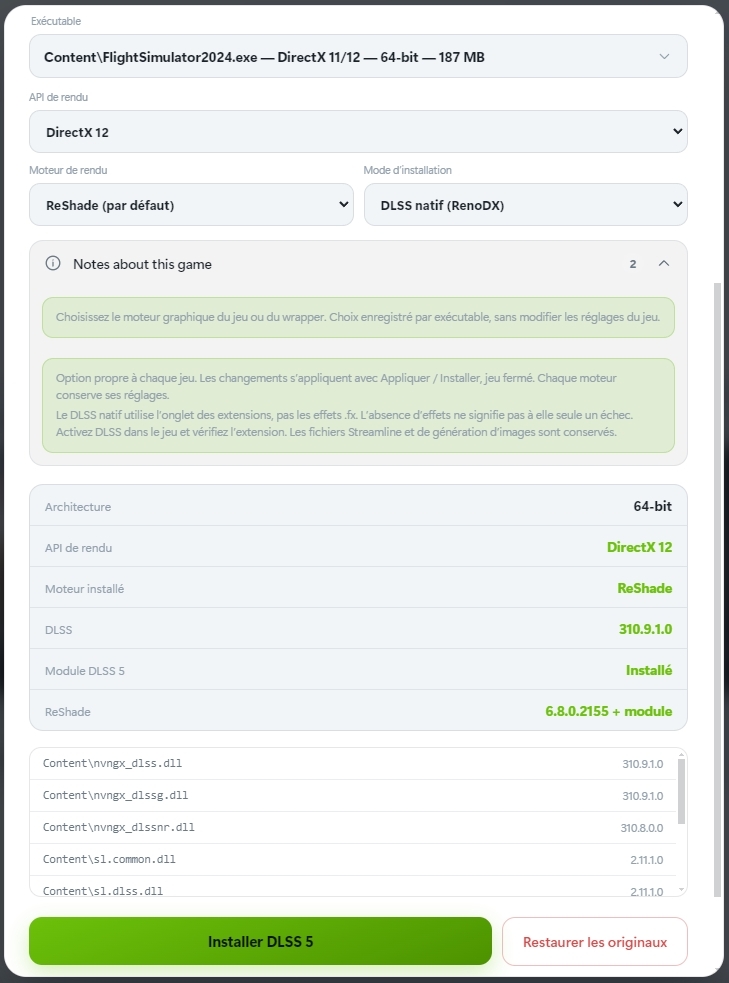Screen dimensions: 729x983
Task: Click the DLSS version 310.9.1.0 value
Action: tap(645, 629)
